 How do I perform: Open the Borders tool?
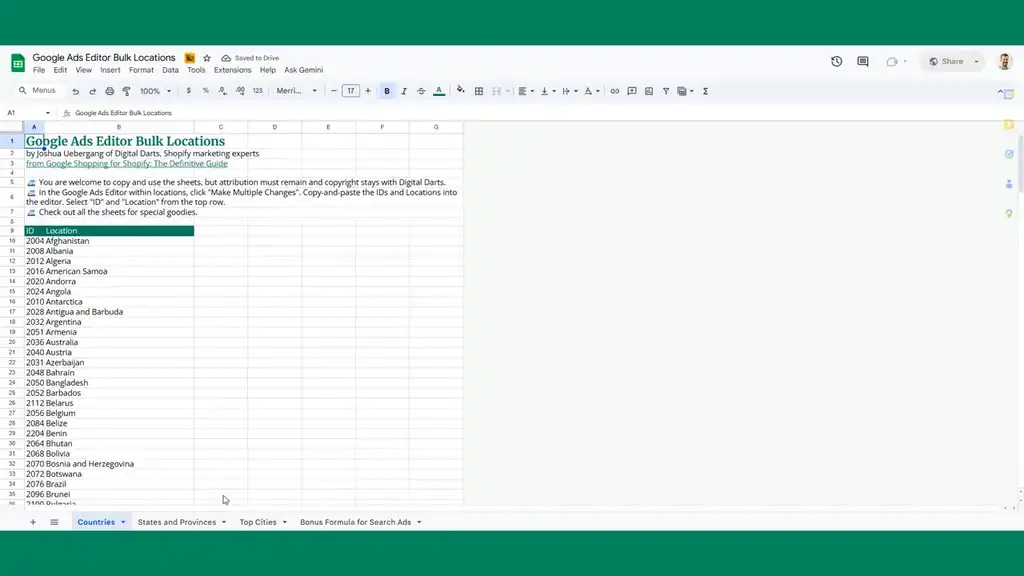point(478,91)
